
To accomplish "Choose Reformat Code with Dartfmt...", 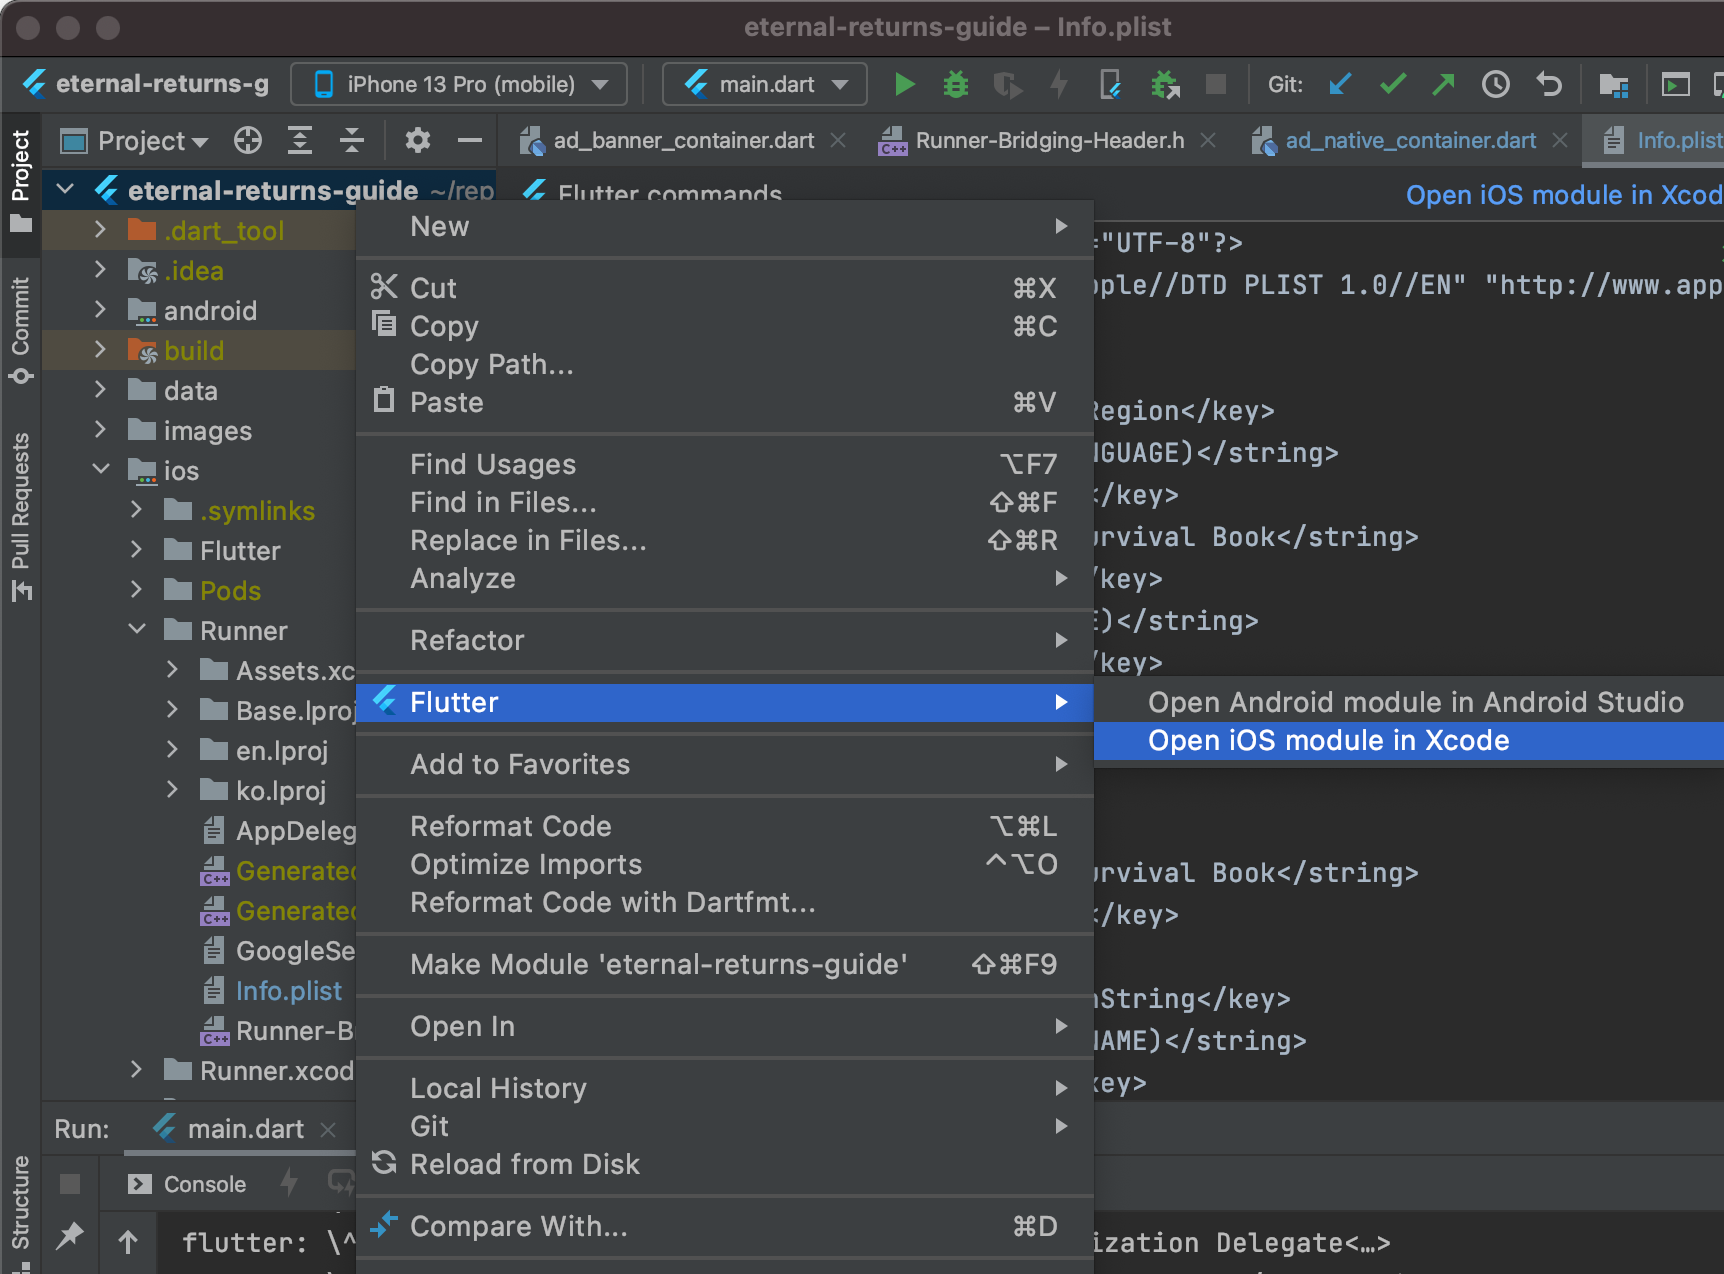I will click(x=725, y=903).
